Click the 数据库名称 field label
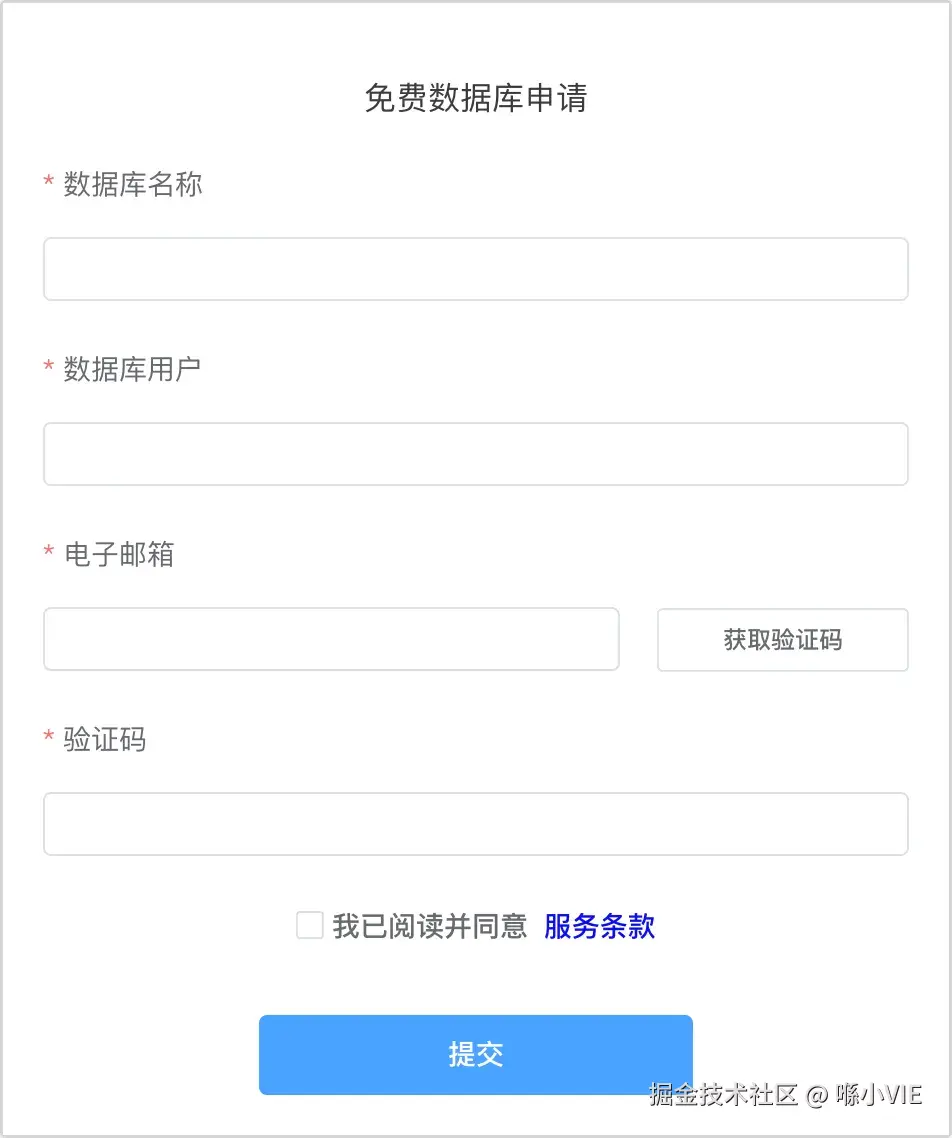952x1138 pixels. point(133,184)
